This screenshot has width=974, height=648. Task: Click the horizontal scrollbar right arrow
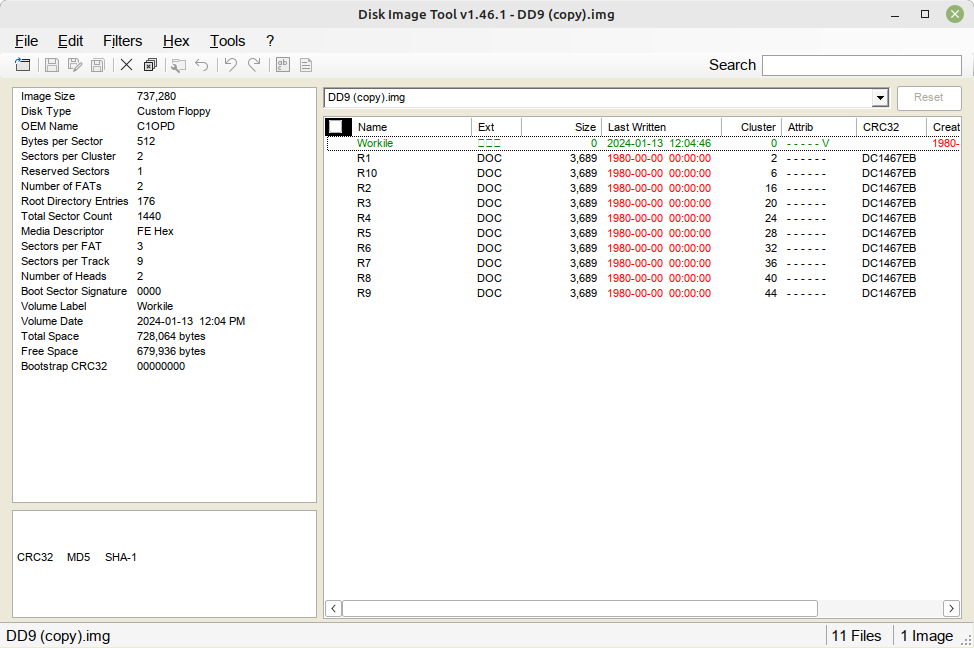coord(951,608)
